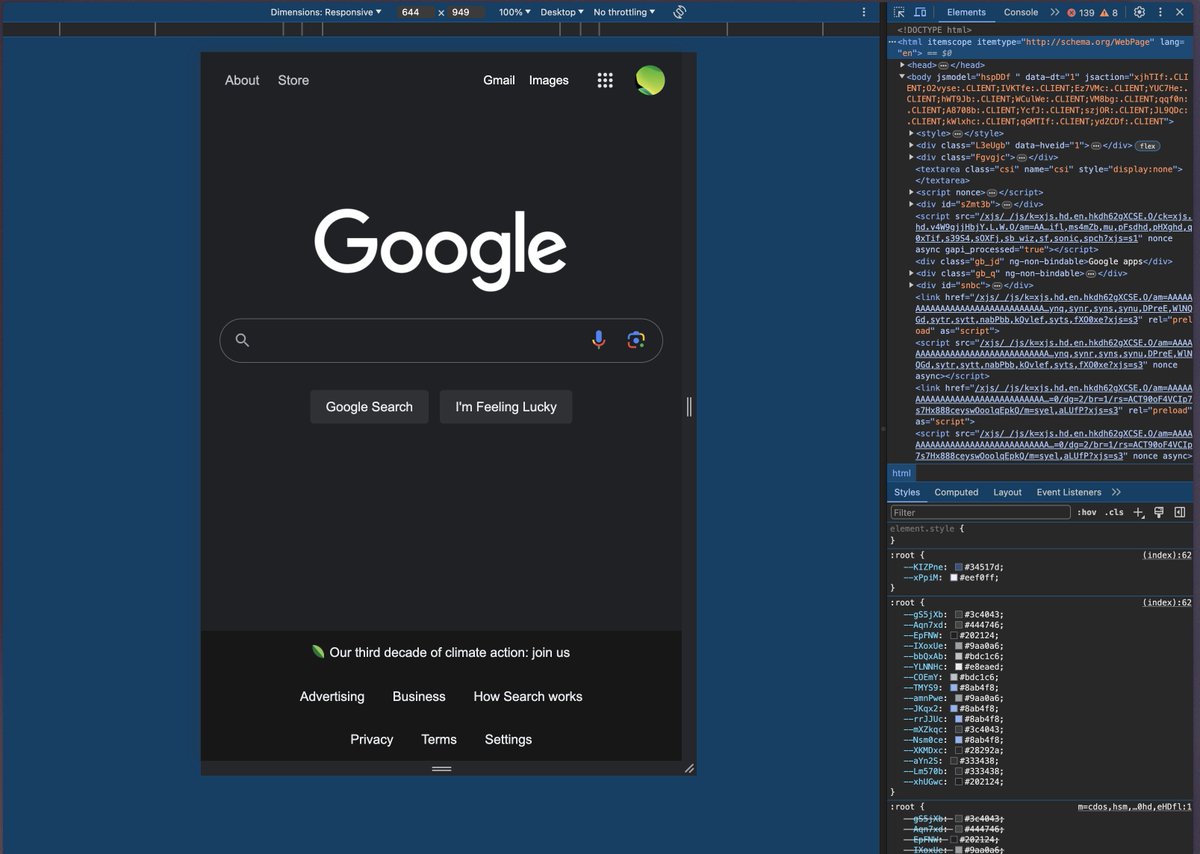1200x854 pixels.
Task: Toggle the .cls element classes button
Action: (1114, 512)
